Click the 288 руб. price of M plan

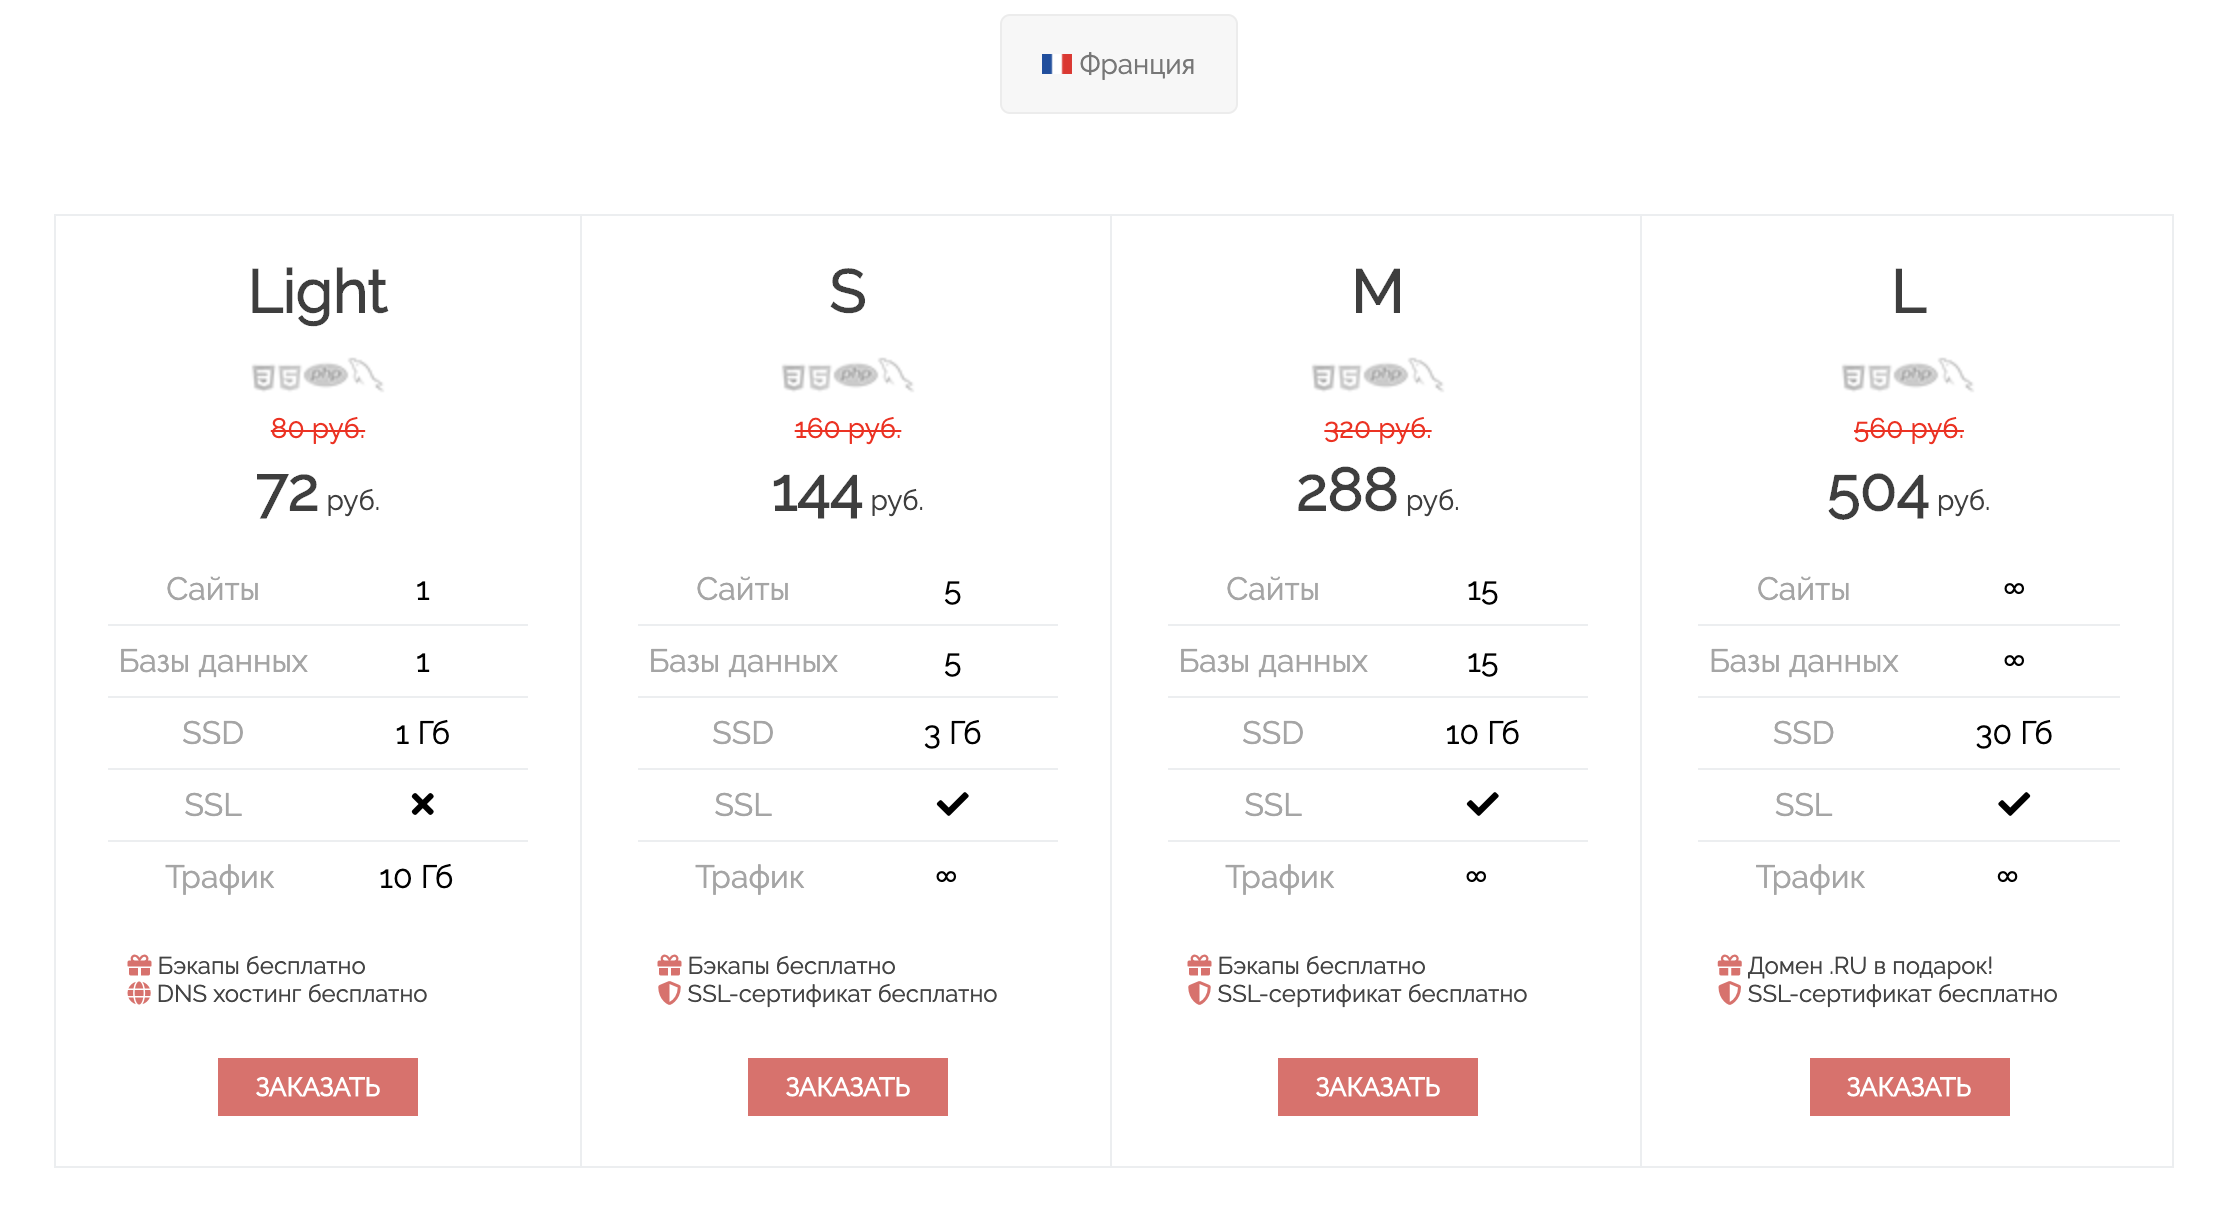(x=1378, y=492)
